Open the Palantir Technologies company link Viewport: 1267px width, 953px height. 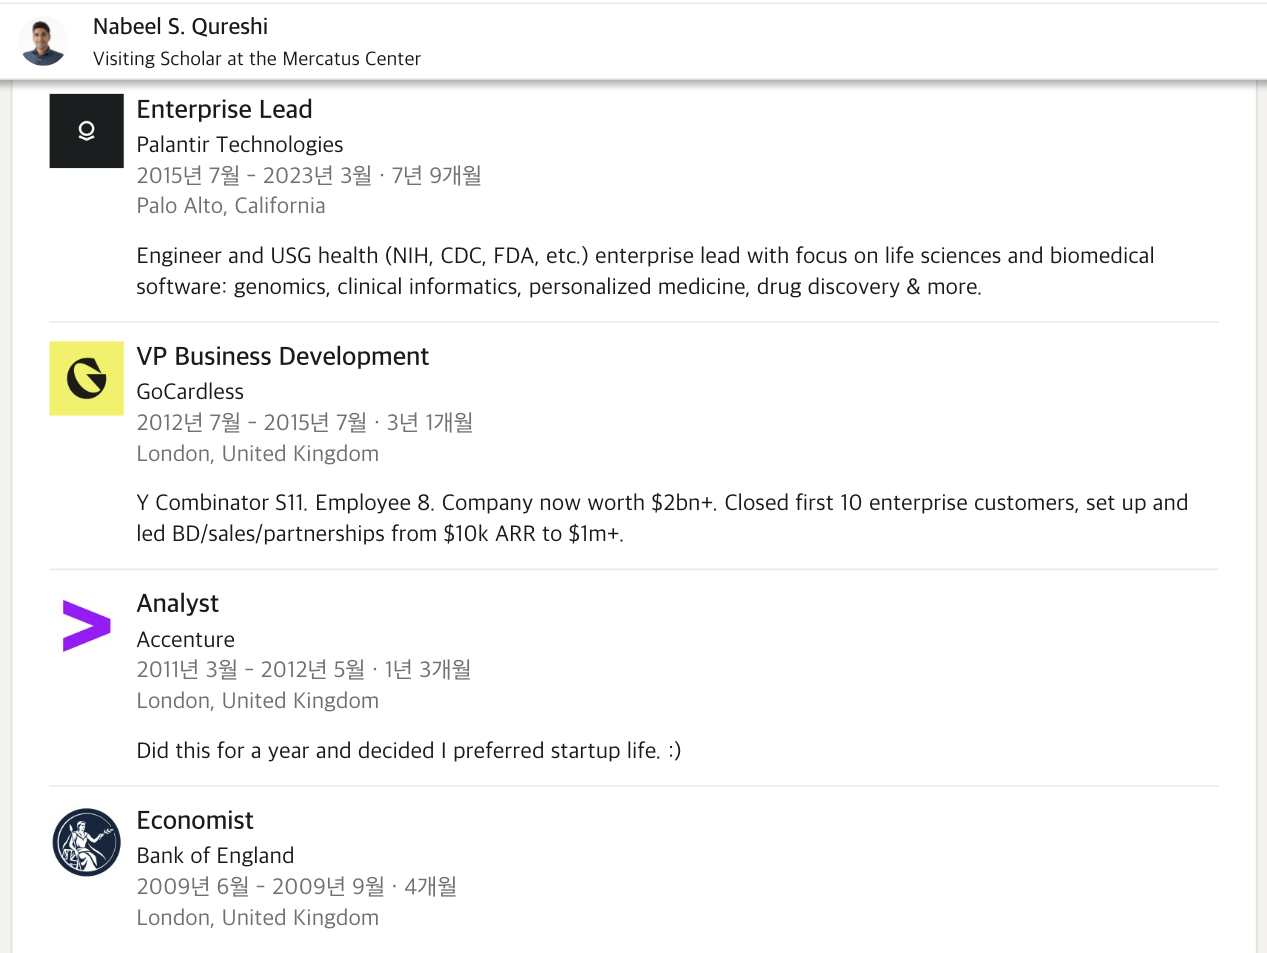240,145
